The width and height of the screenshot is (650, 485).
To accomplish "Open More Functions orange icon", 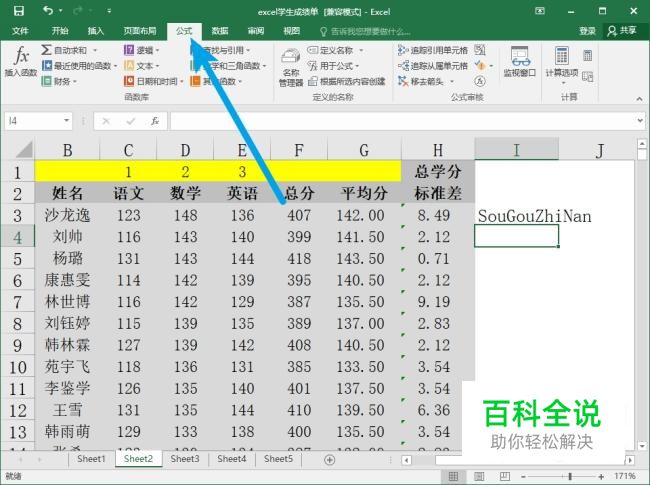I will point(195,81).
